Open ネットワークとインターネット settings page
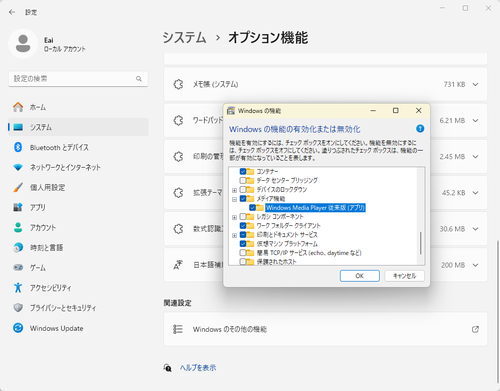 pos(78,167)
